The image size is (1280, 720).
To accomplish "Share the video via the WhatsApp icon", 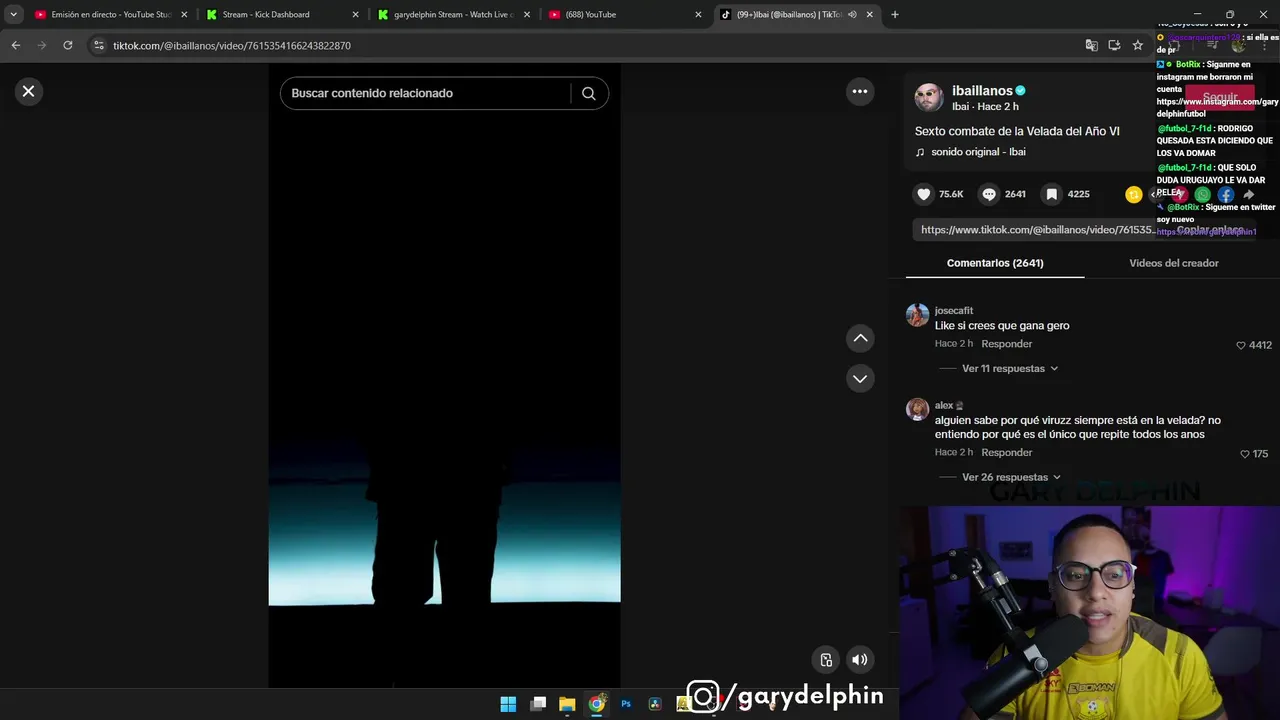I will [x=1203, y=195].
